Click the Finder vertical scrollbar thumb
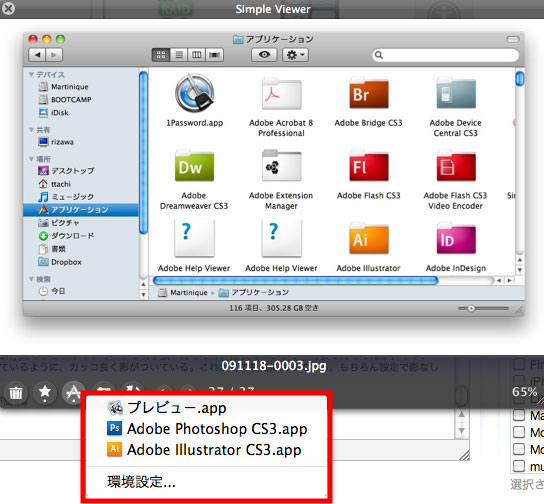This screenshot has width=544, height=504. pos(519,78)
